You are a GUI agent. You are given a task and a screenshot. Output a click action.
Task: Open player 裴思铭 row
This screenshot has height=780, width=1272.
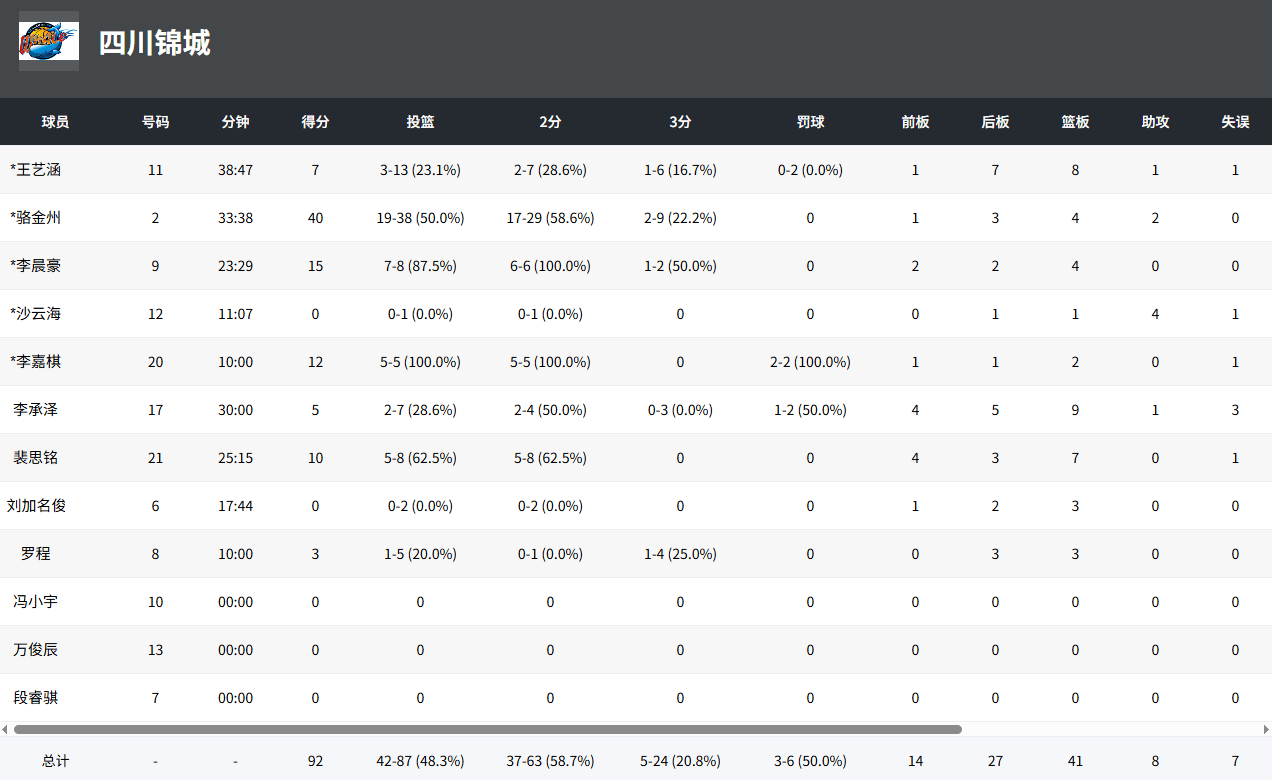pyautogui.click(x=36, y=458)
